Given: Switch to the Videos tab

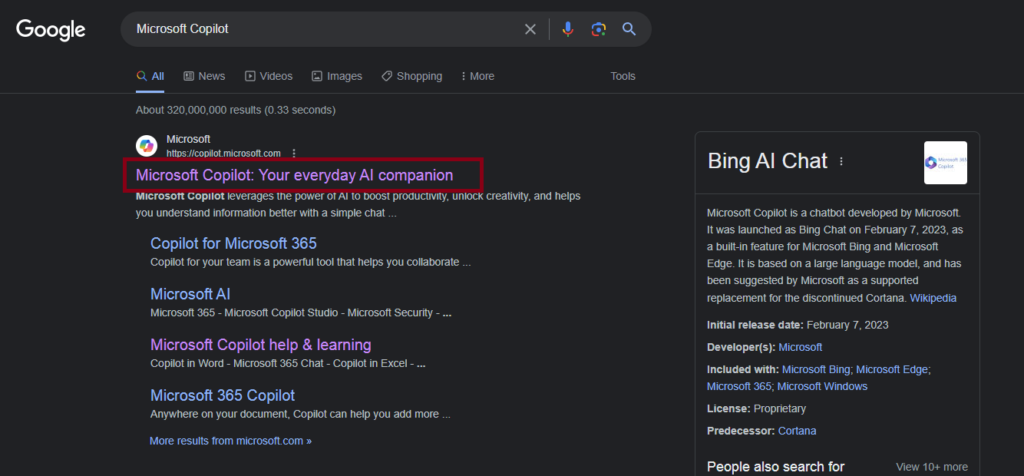Looking at the screenshot, I should 269,76.
